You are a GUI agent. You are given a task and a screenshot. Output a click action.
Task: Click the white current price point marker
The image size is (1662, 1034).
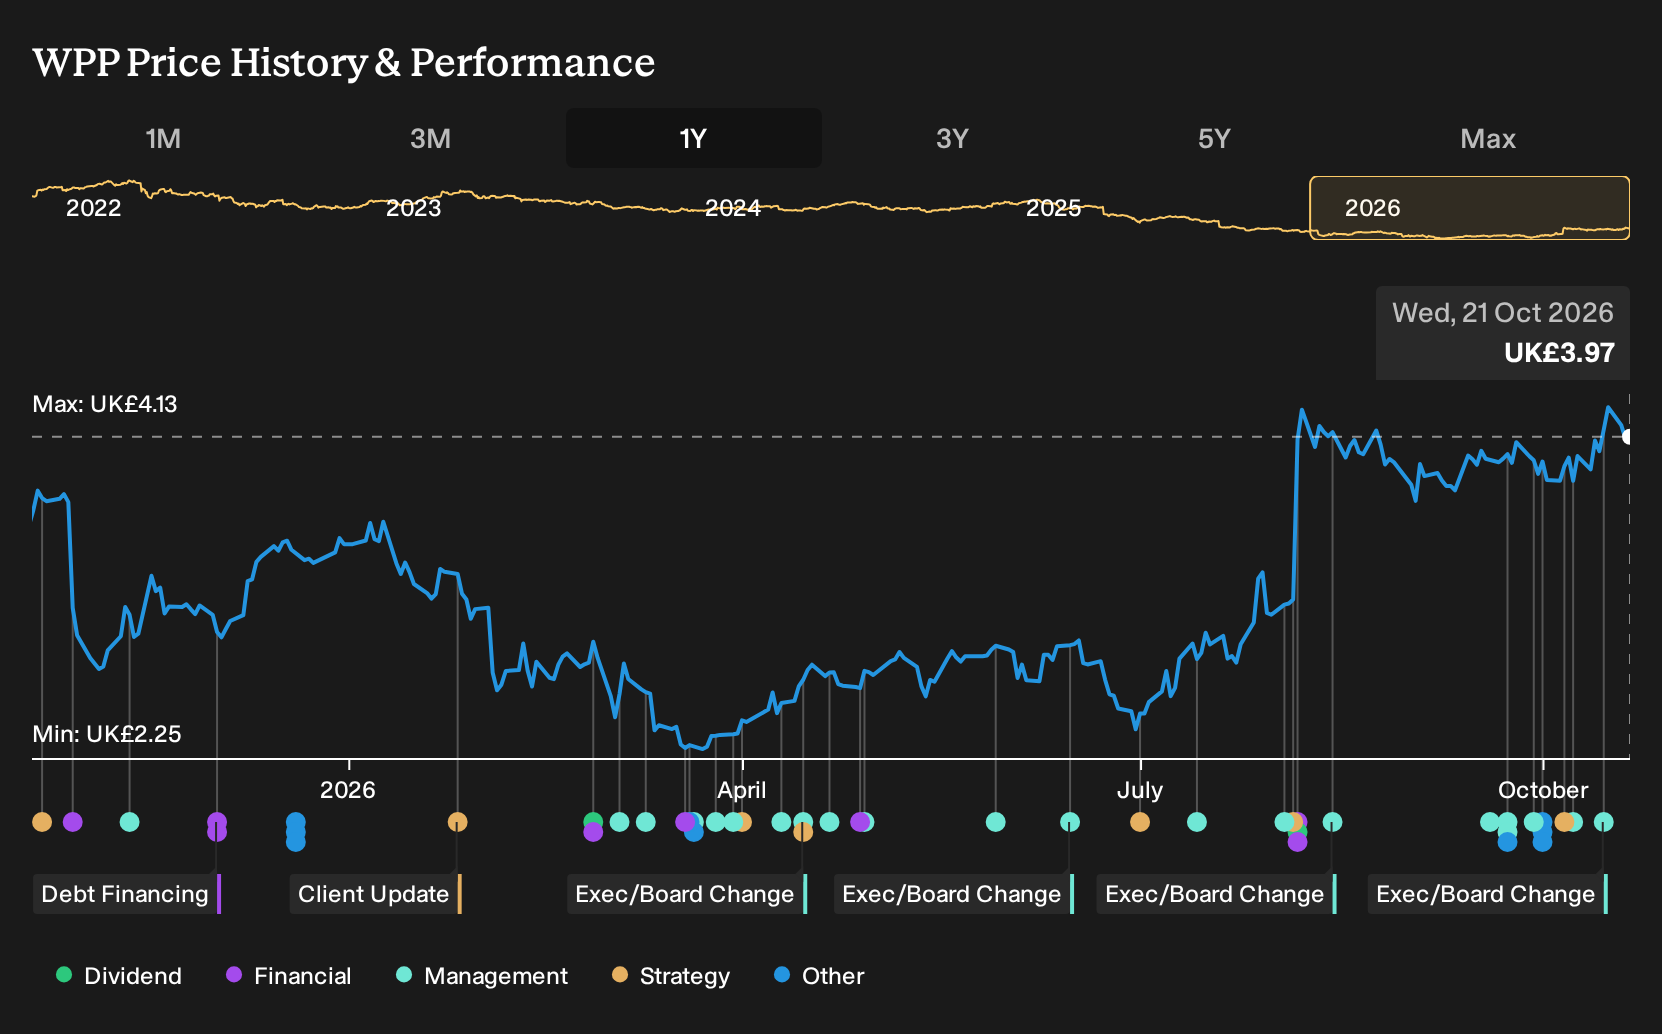[x=1627, y=437]
